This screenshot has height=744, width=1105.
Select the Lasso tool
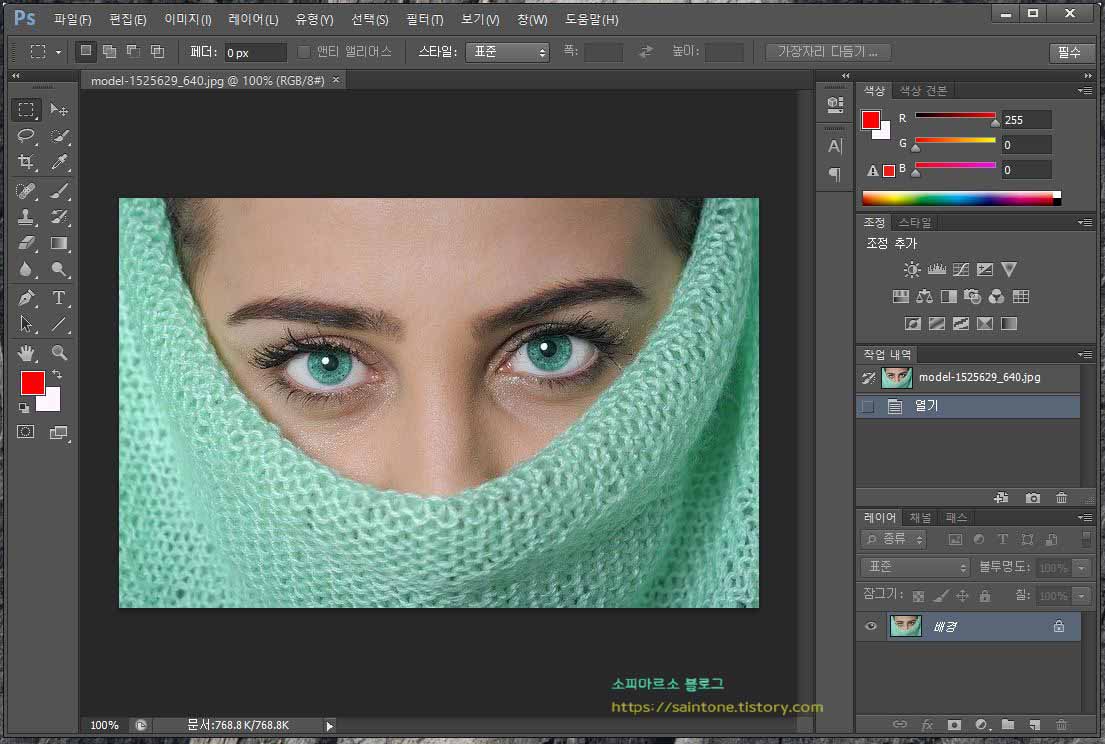(26, 136)
